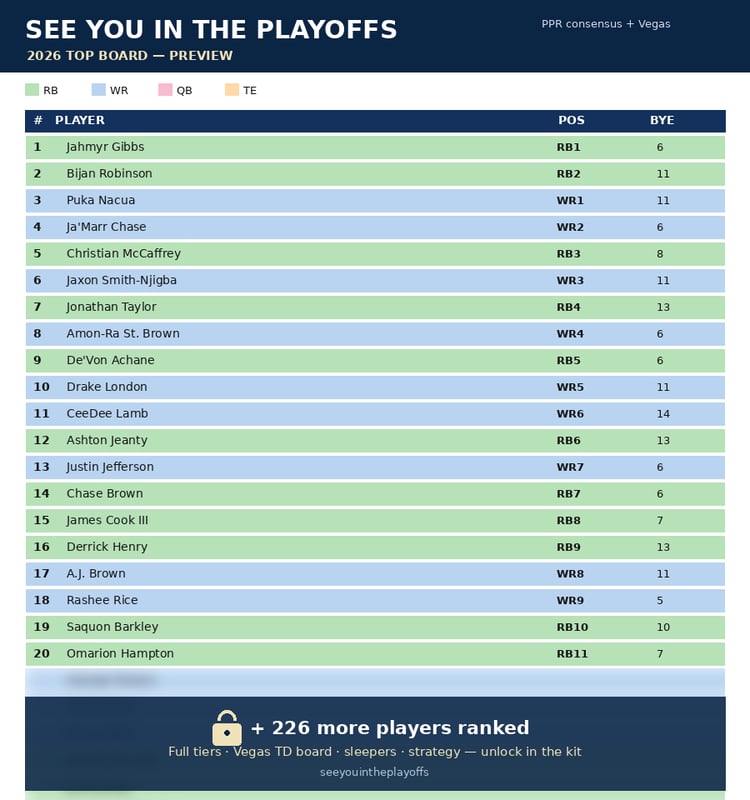Click '+ 226 more players ranked' banner
The width and height of the screenshot is (750, 800).
[390, 728]
